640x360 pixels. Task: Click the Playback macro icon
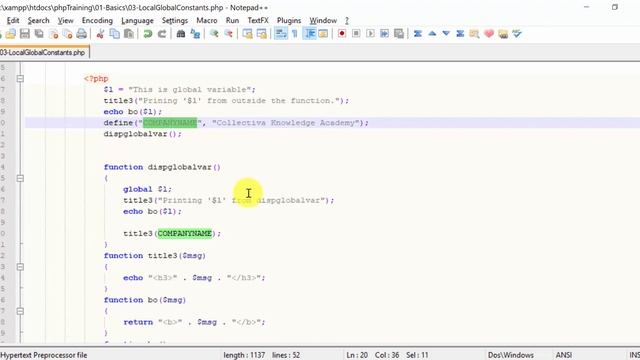click(x=371, y=34)
